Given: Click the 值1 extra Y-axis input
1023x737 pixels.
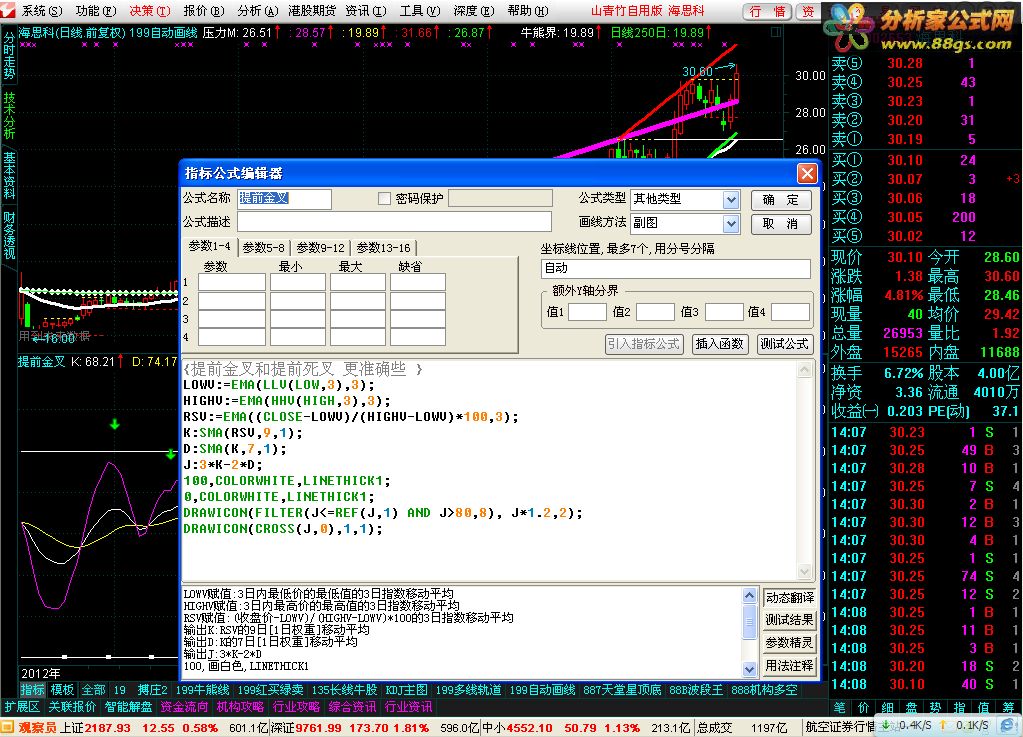Looking at the screenshot, I should 587,312.
